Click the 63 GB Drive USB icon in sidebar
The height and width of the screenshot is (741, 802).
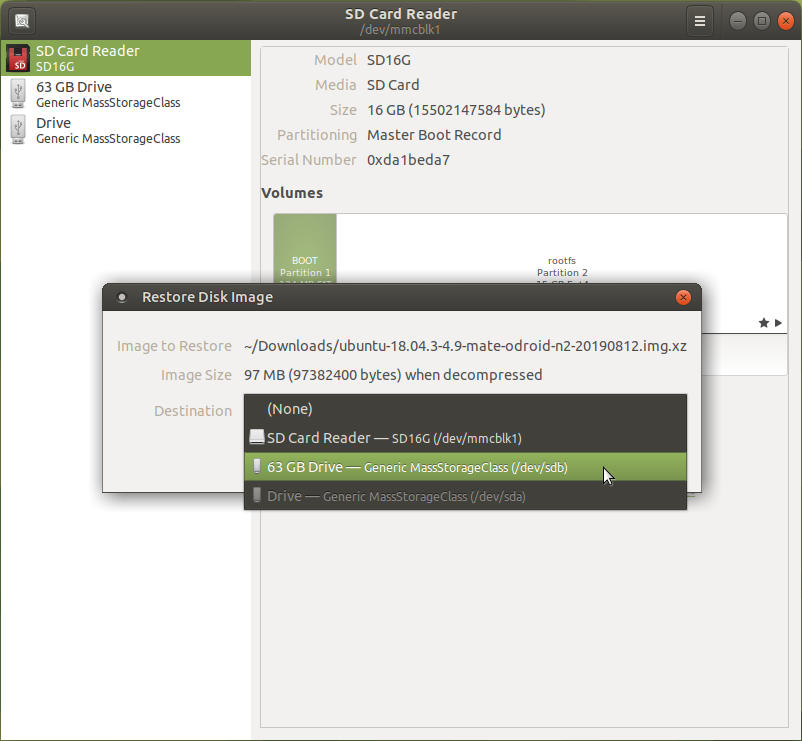[18, 94]
